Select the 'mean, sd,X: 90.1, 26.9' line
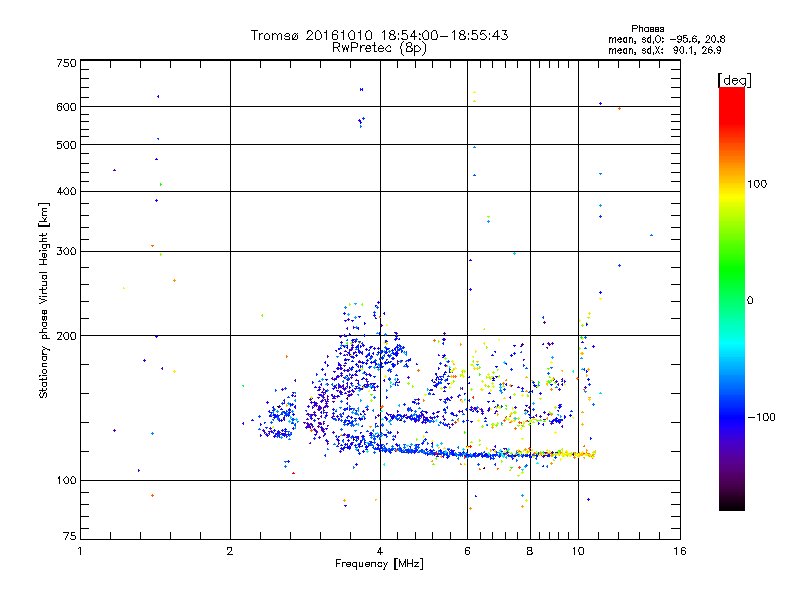Viewport: 800px width, 600px height. tap(664, 50)
